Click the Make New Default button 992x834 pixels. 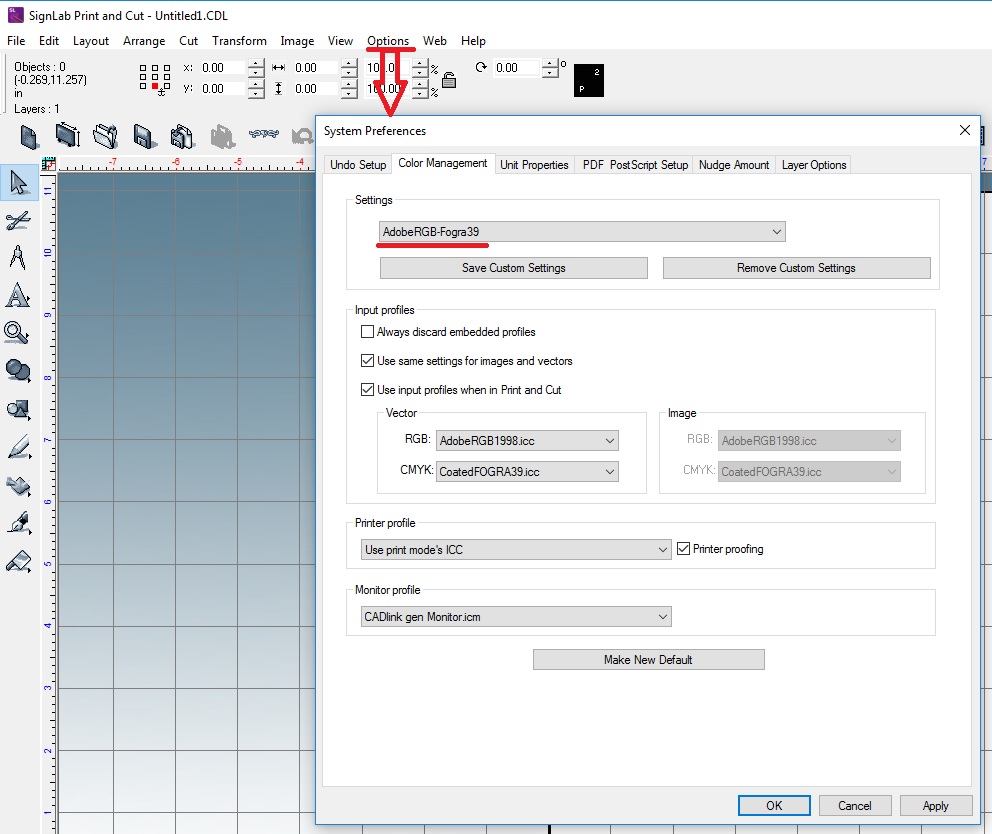[648, 660]
